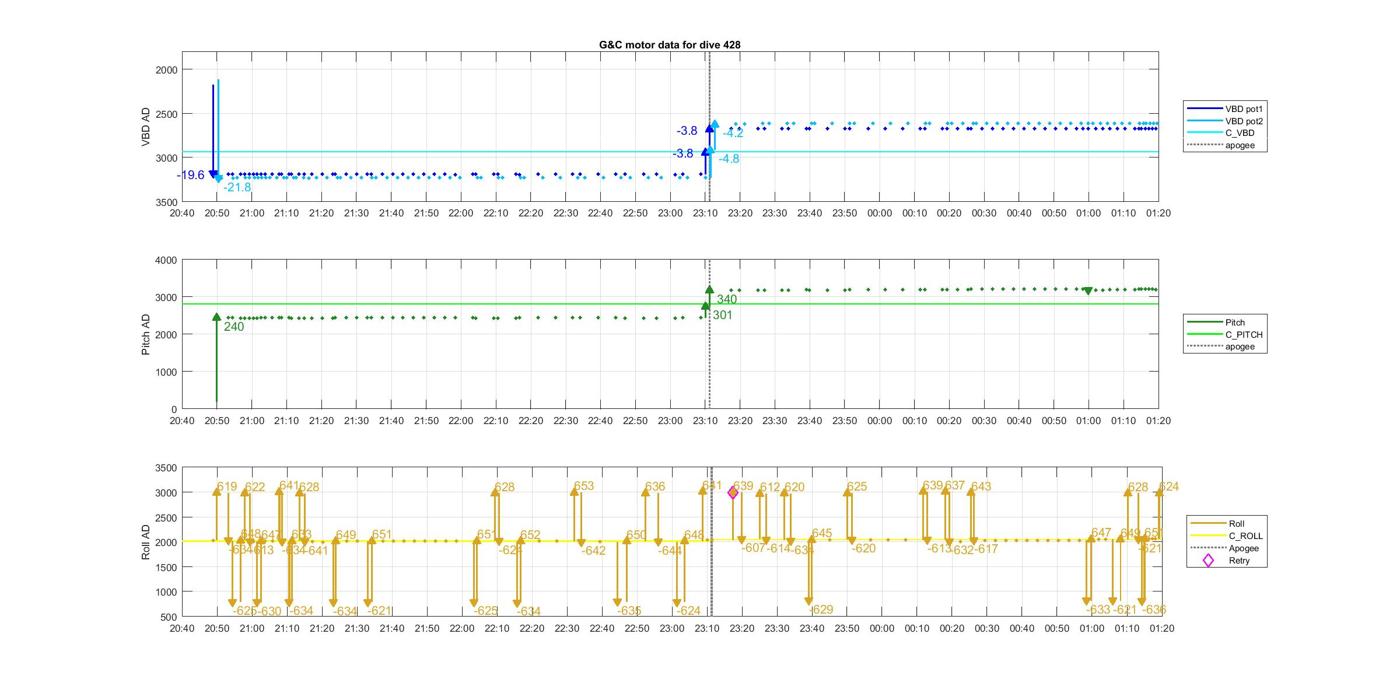1400x693 pixels.
Task: Click the '2000' tick on VBD AD axis
Action: pos(166,70)
